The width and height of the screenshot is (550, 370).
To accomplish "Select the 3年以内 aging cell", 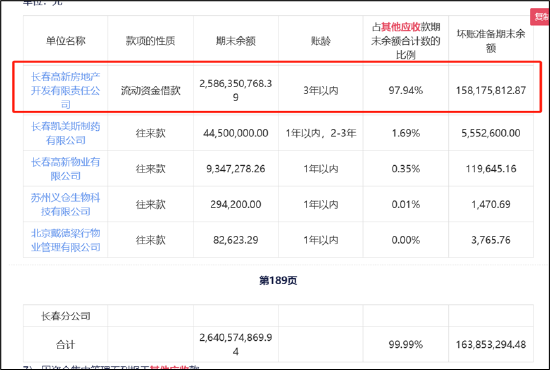I will click(x=321, y=90).
